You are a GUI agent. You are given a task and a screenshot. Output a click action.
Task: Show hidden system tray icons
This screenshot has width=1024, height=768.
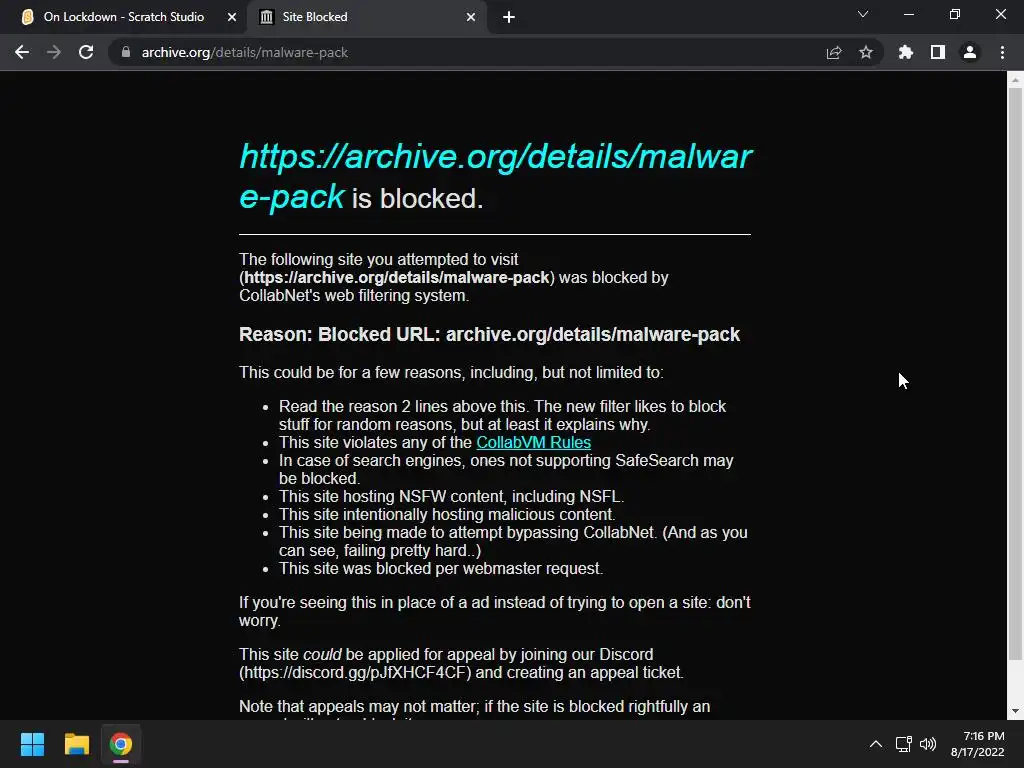pos(876,744)
